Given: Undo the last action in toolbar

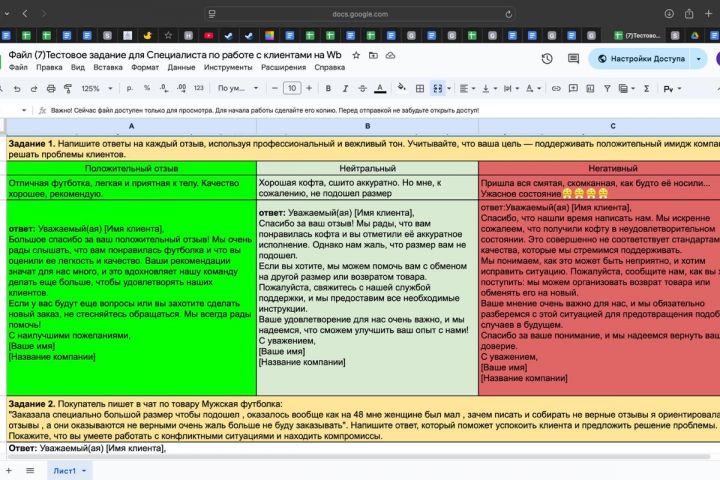Looking at the screenshot, I should point(17,89).
